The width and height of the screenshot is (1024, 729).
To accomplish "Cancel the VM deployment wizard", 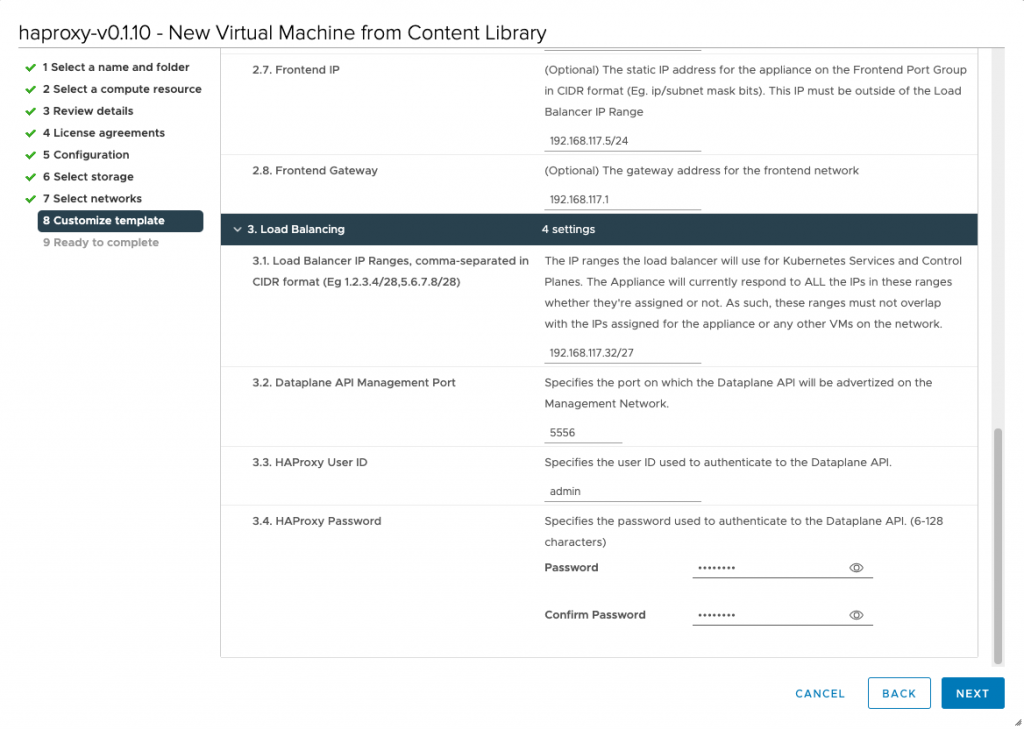I will [820, 693].
